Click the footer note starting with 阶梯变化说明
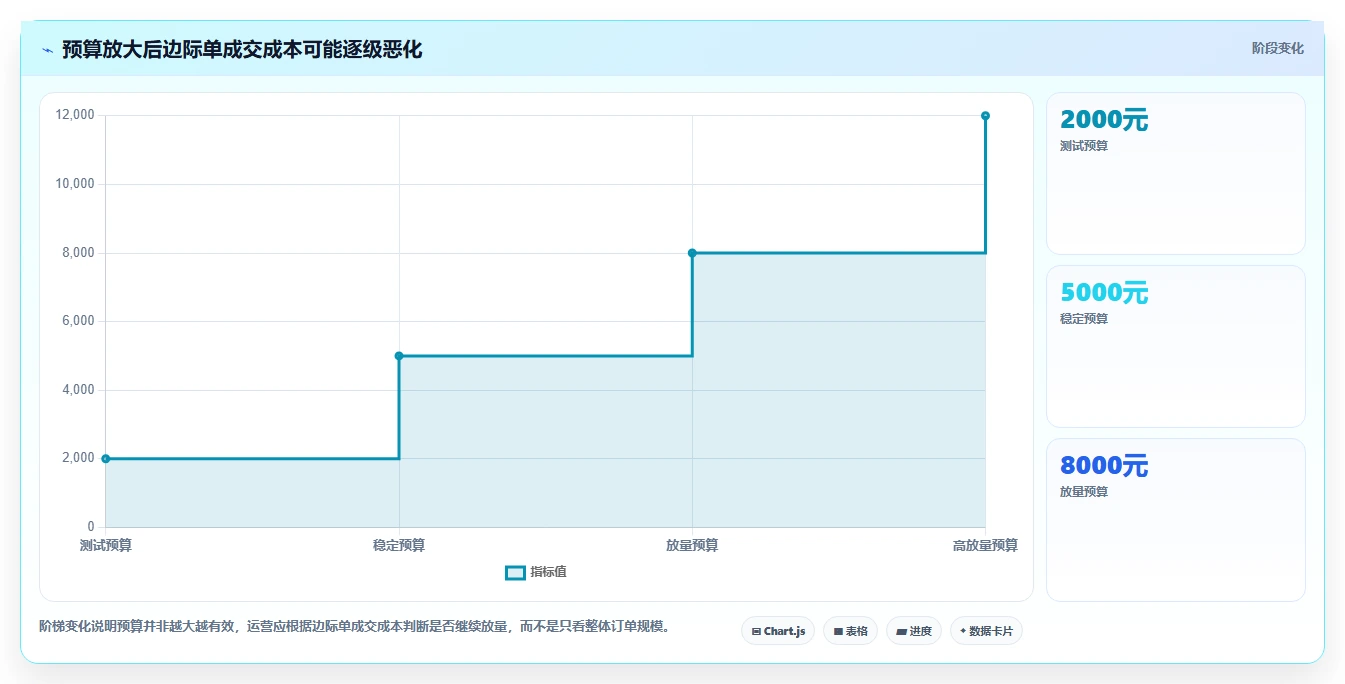 pyautogui.click(x=354, y=627)
